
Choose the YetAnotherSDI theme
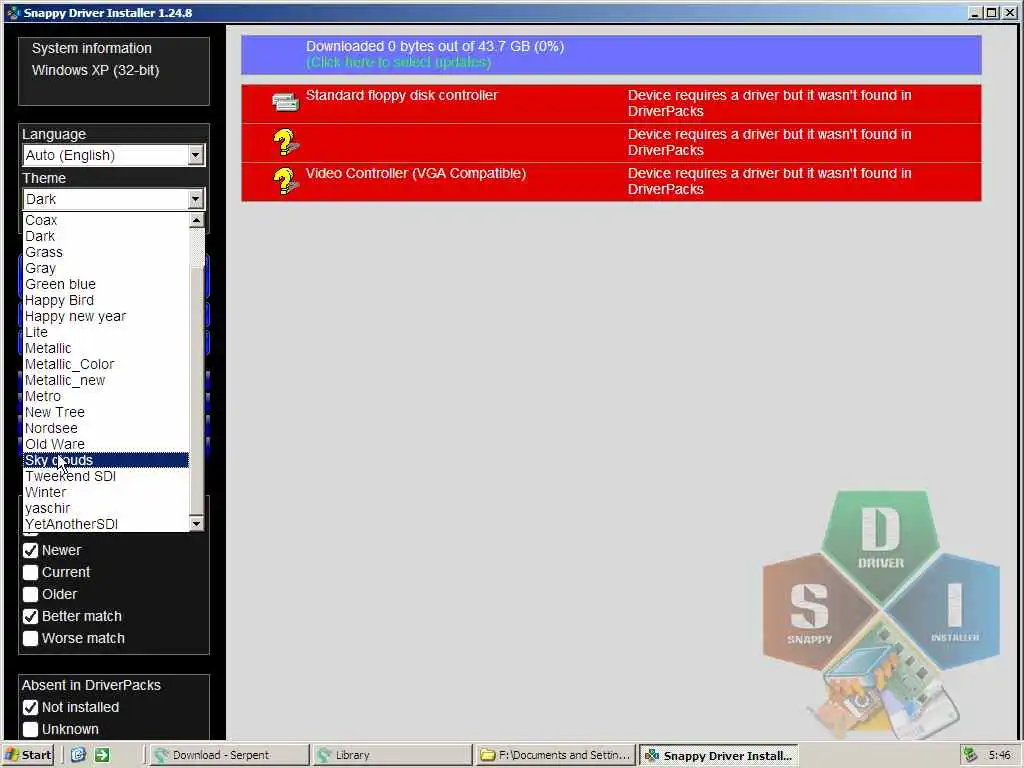tap(106, 524)
